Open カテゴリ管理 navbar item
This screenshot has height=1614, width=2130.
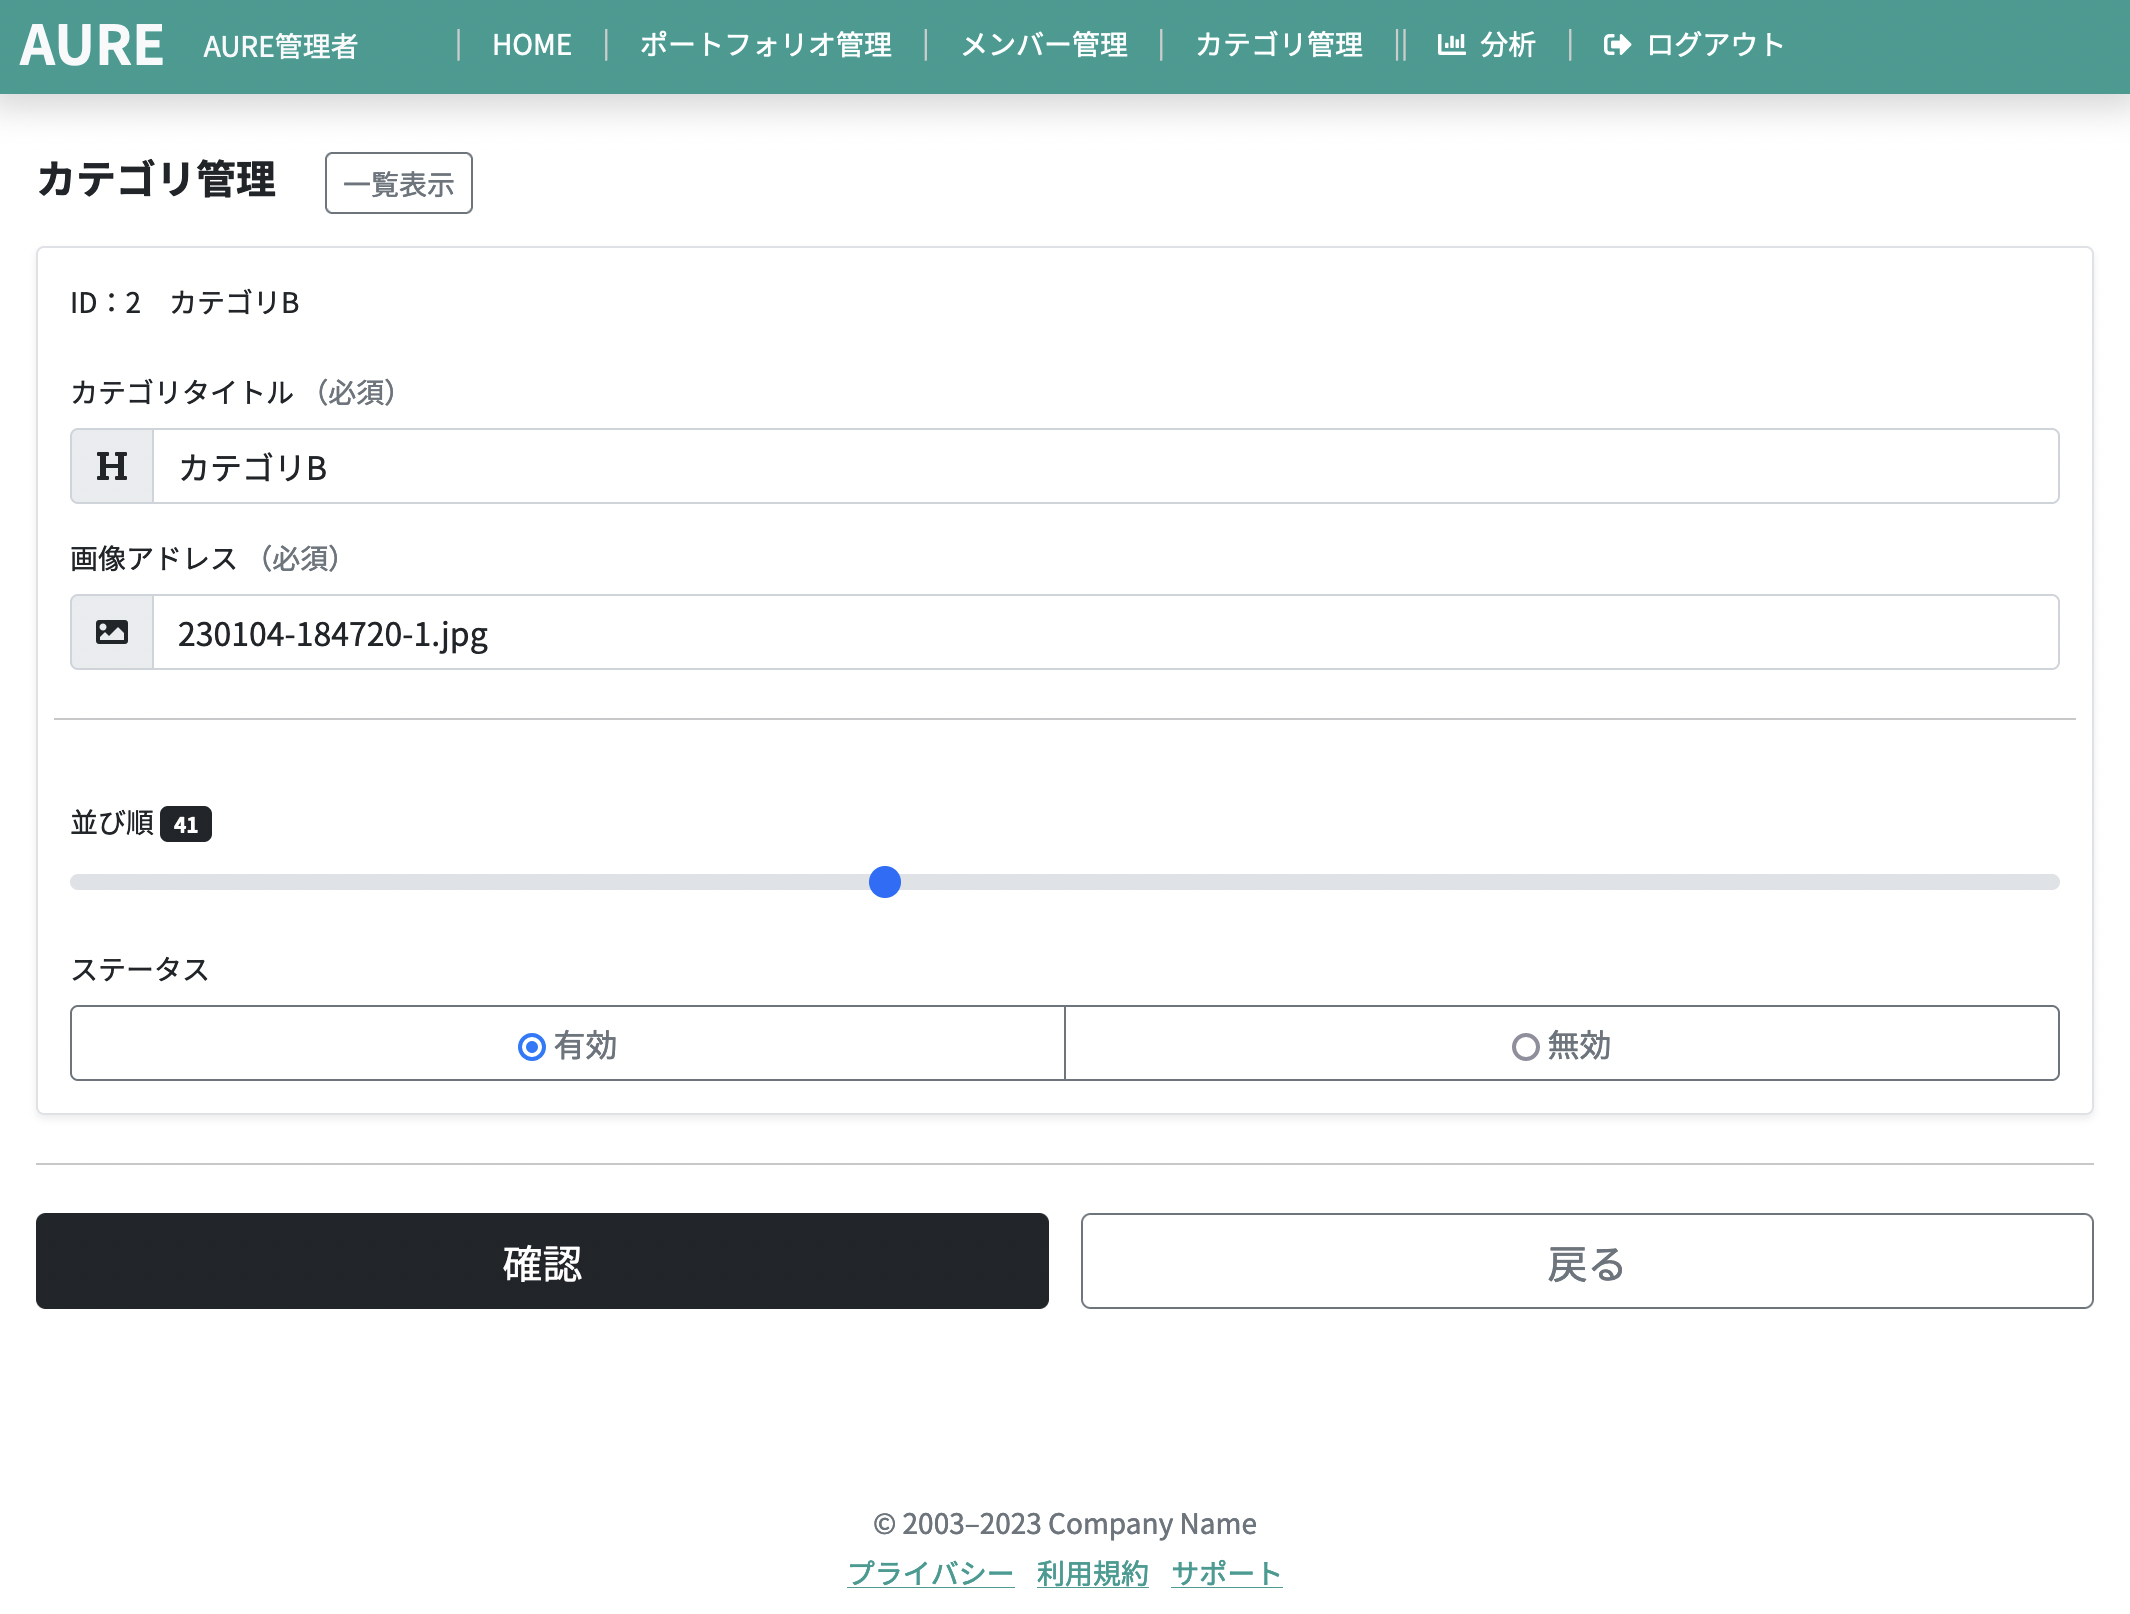(1279, 45)
